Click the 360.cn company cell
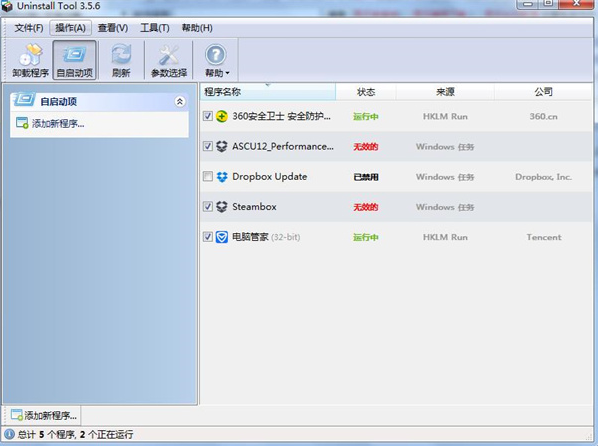 coord(543,116)
